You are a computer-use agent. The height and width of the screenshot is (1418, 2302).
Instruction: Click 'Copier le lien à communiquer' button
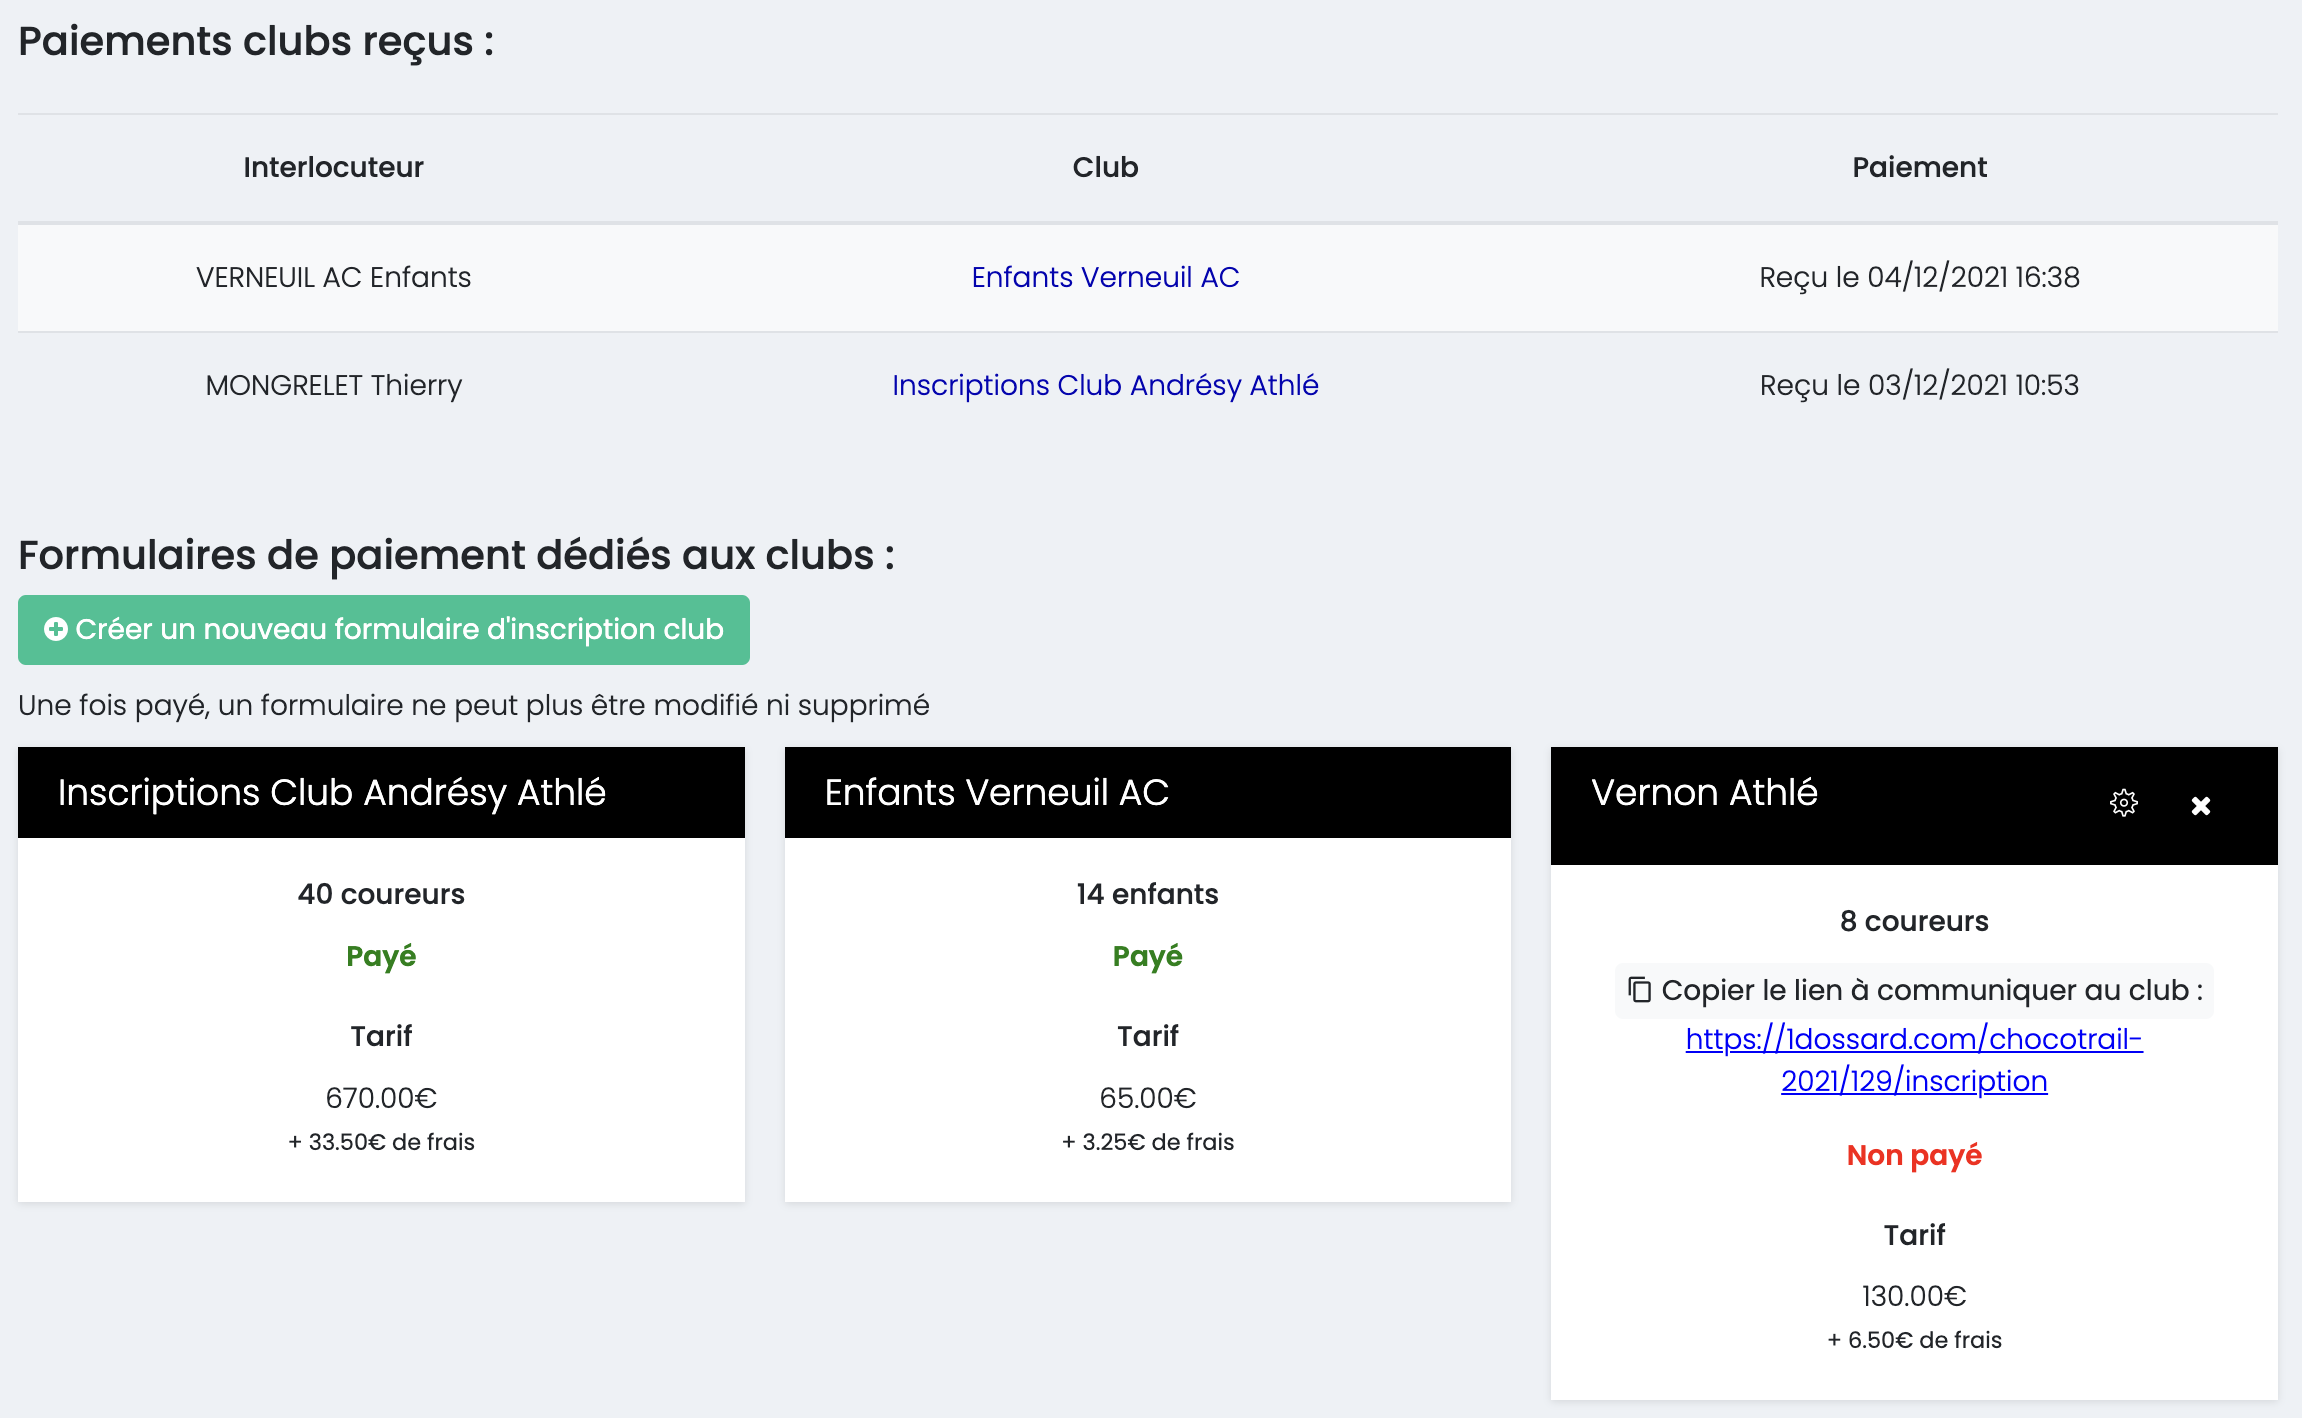tap(1913, 990)
